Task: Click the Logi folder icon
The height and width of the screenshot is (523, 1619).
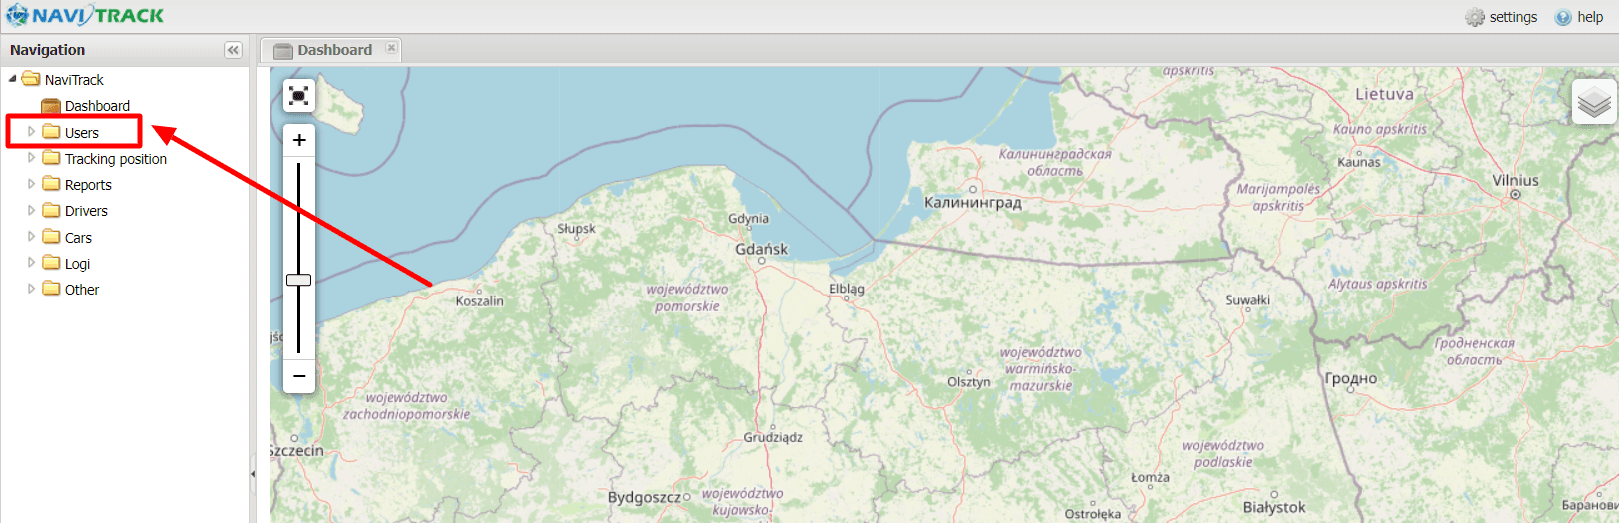Action: [51, 263]
